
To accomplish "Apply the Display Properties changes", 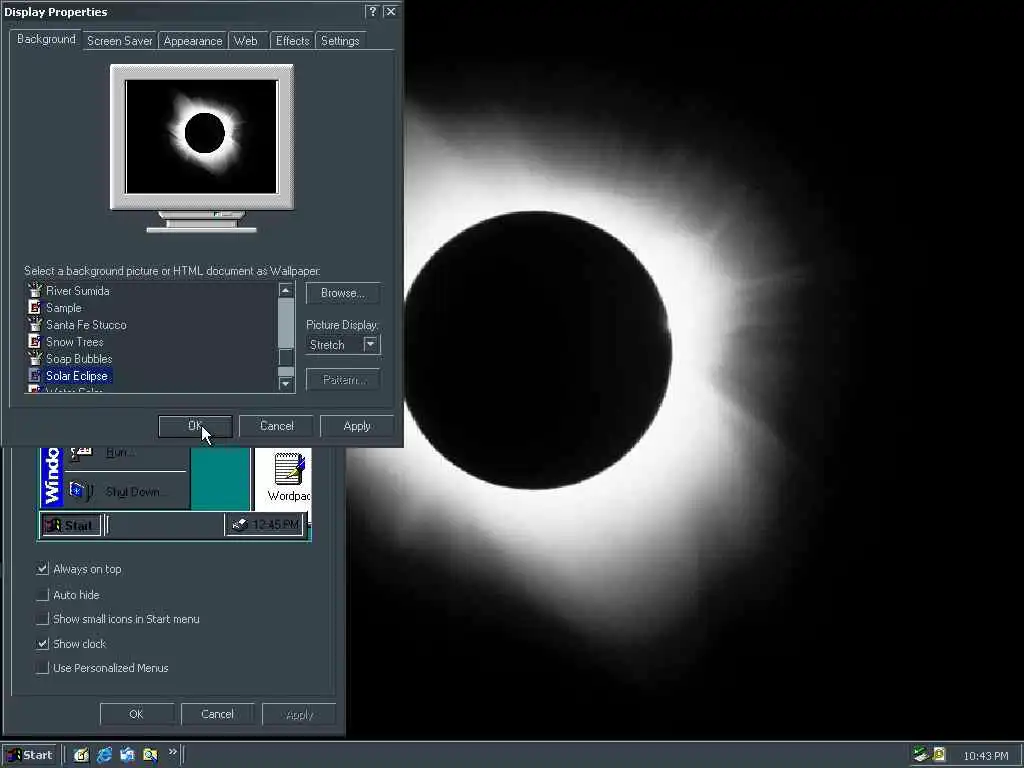I will point(357,426).
